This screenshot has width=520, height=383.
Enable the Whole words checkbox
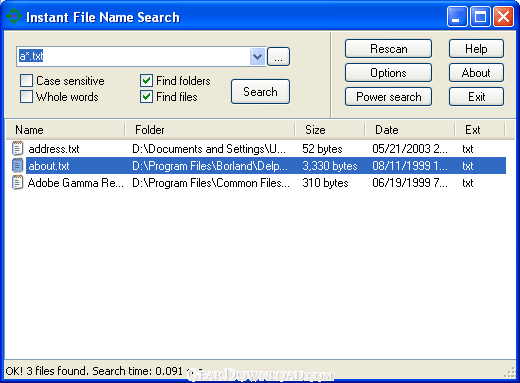point(26,97)
